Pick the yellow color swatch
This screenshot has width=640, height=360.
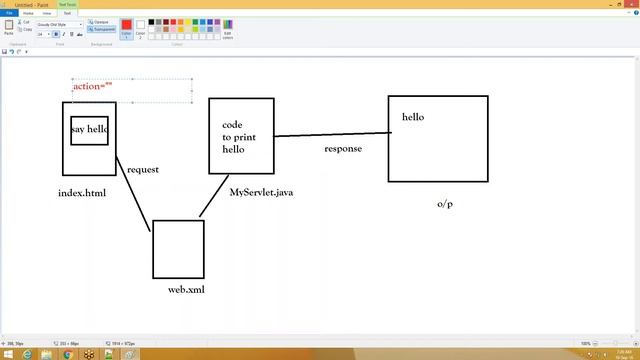pos(188,22)
